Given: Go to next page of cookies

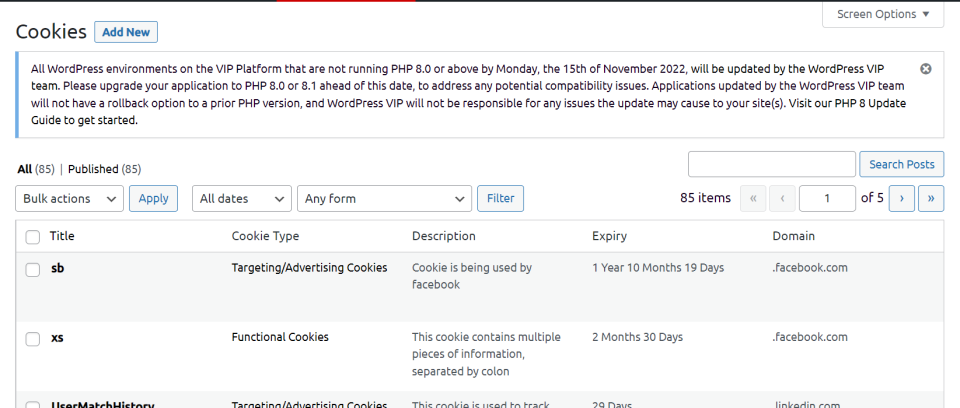Looking at the screenshot, I should click(902, 199).
